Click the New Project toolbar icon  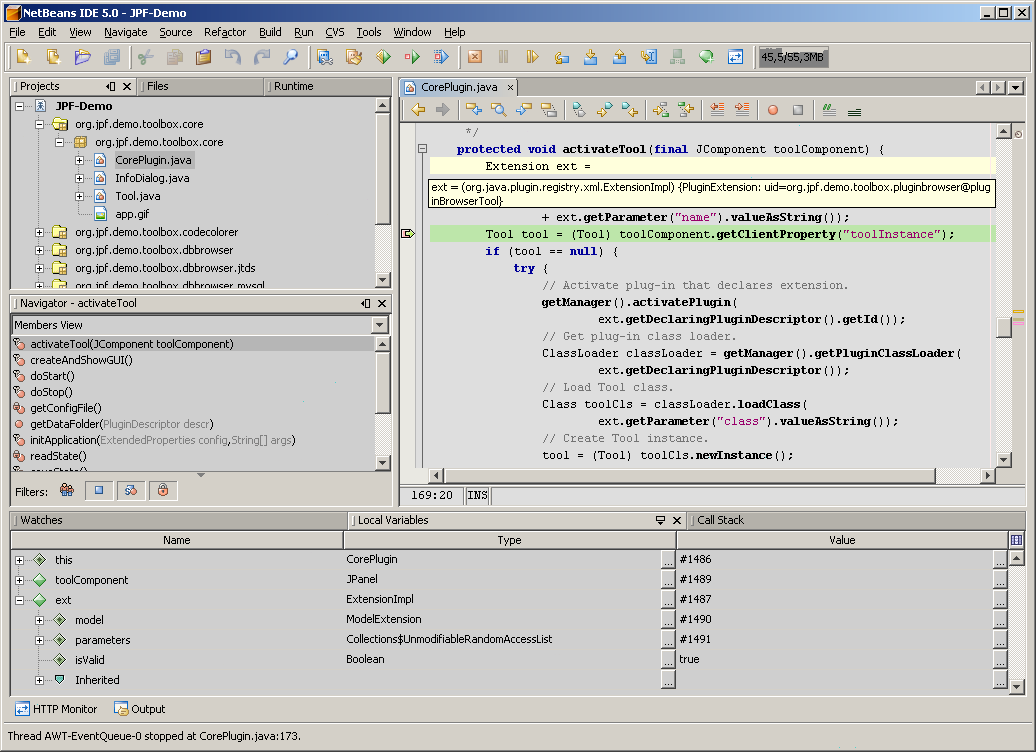tap(53, 57)
